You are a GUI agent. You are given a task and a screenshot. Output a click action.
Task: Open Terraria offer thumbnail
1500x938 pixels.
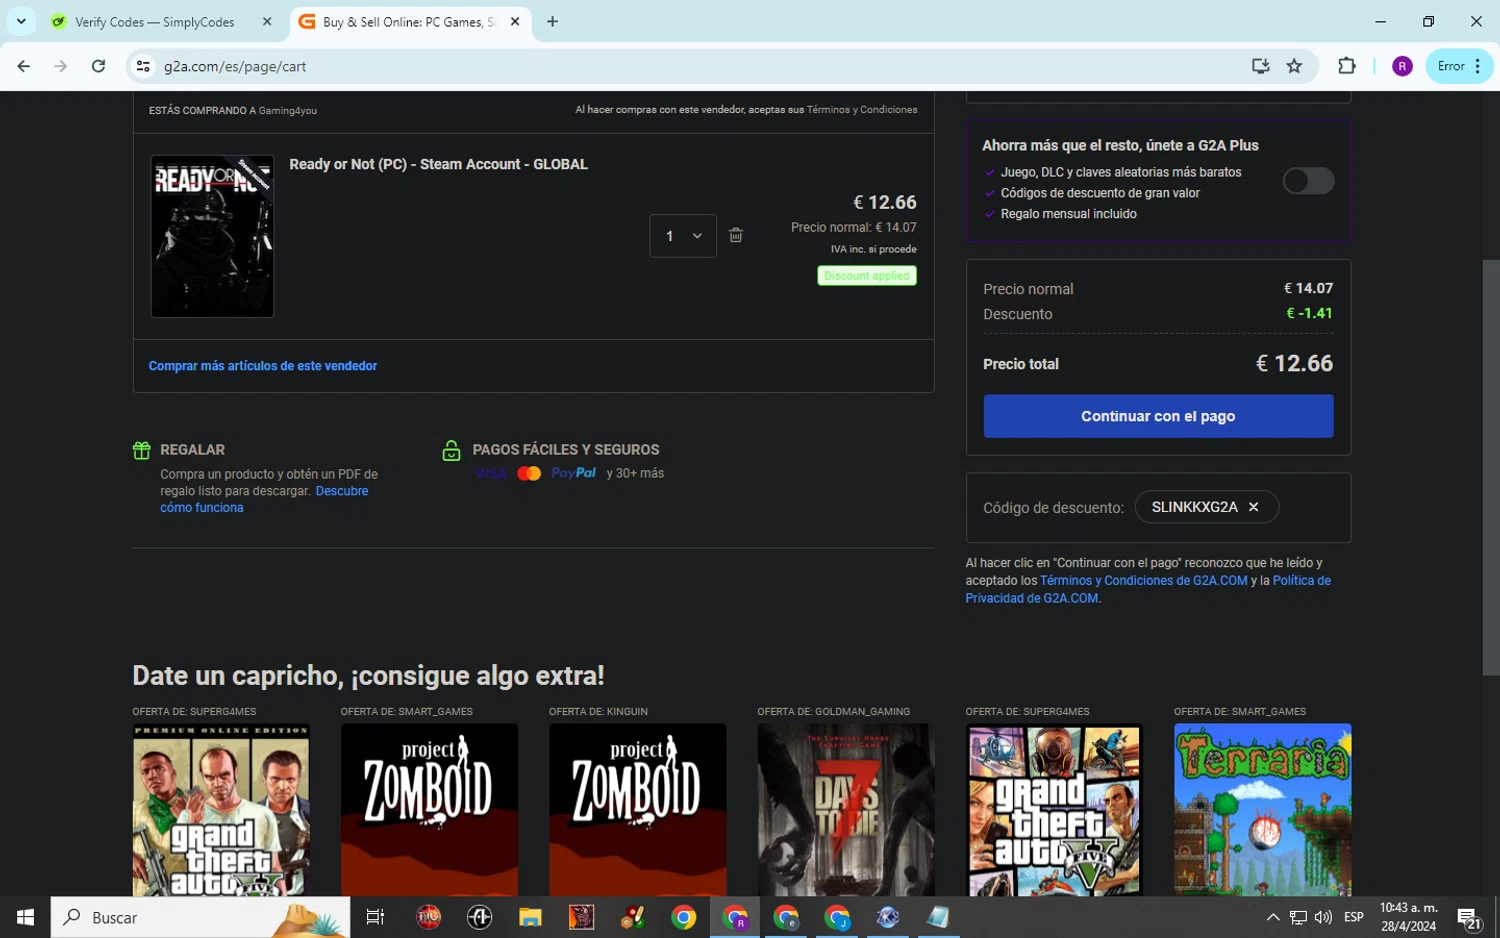click(1262, 809)
